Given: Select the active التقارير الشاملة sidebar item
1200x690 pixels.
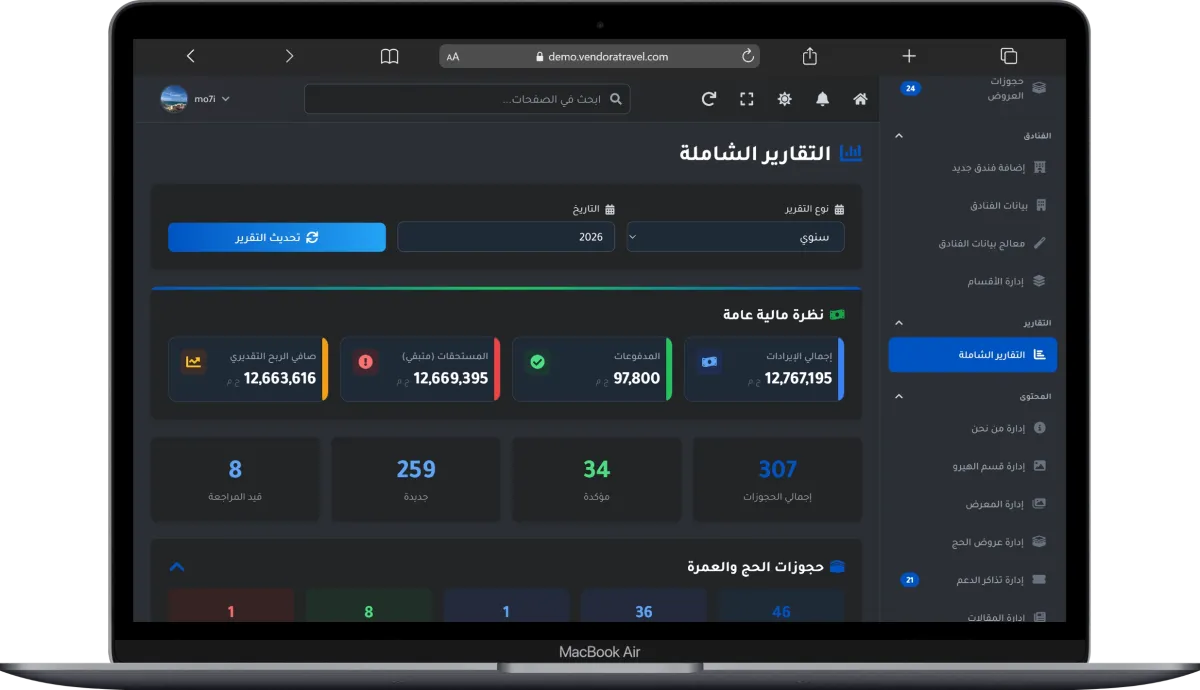Looking at the screenshot, I should (x=973, y=355).
